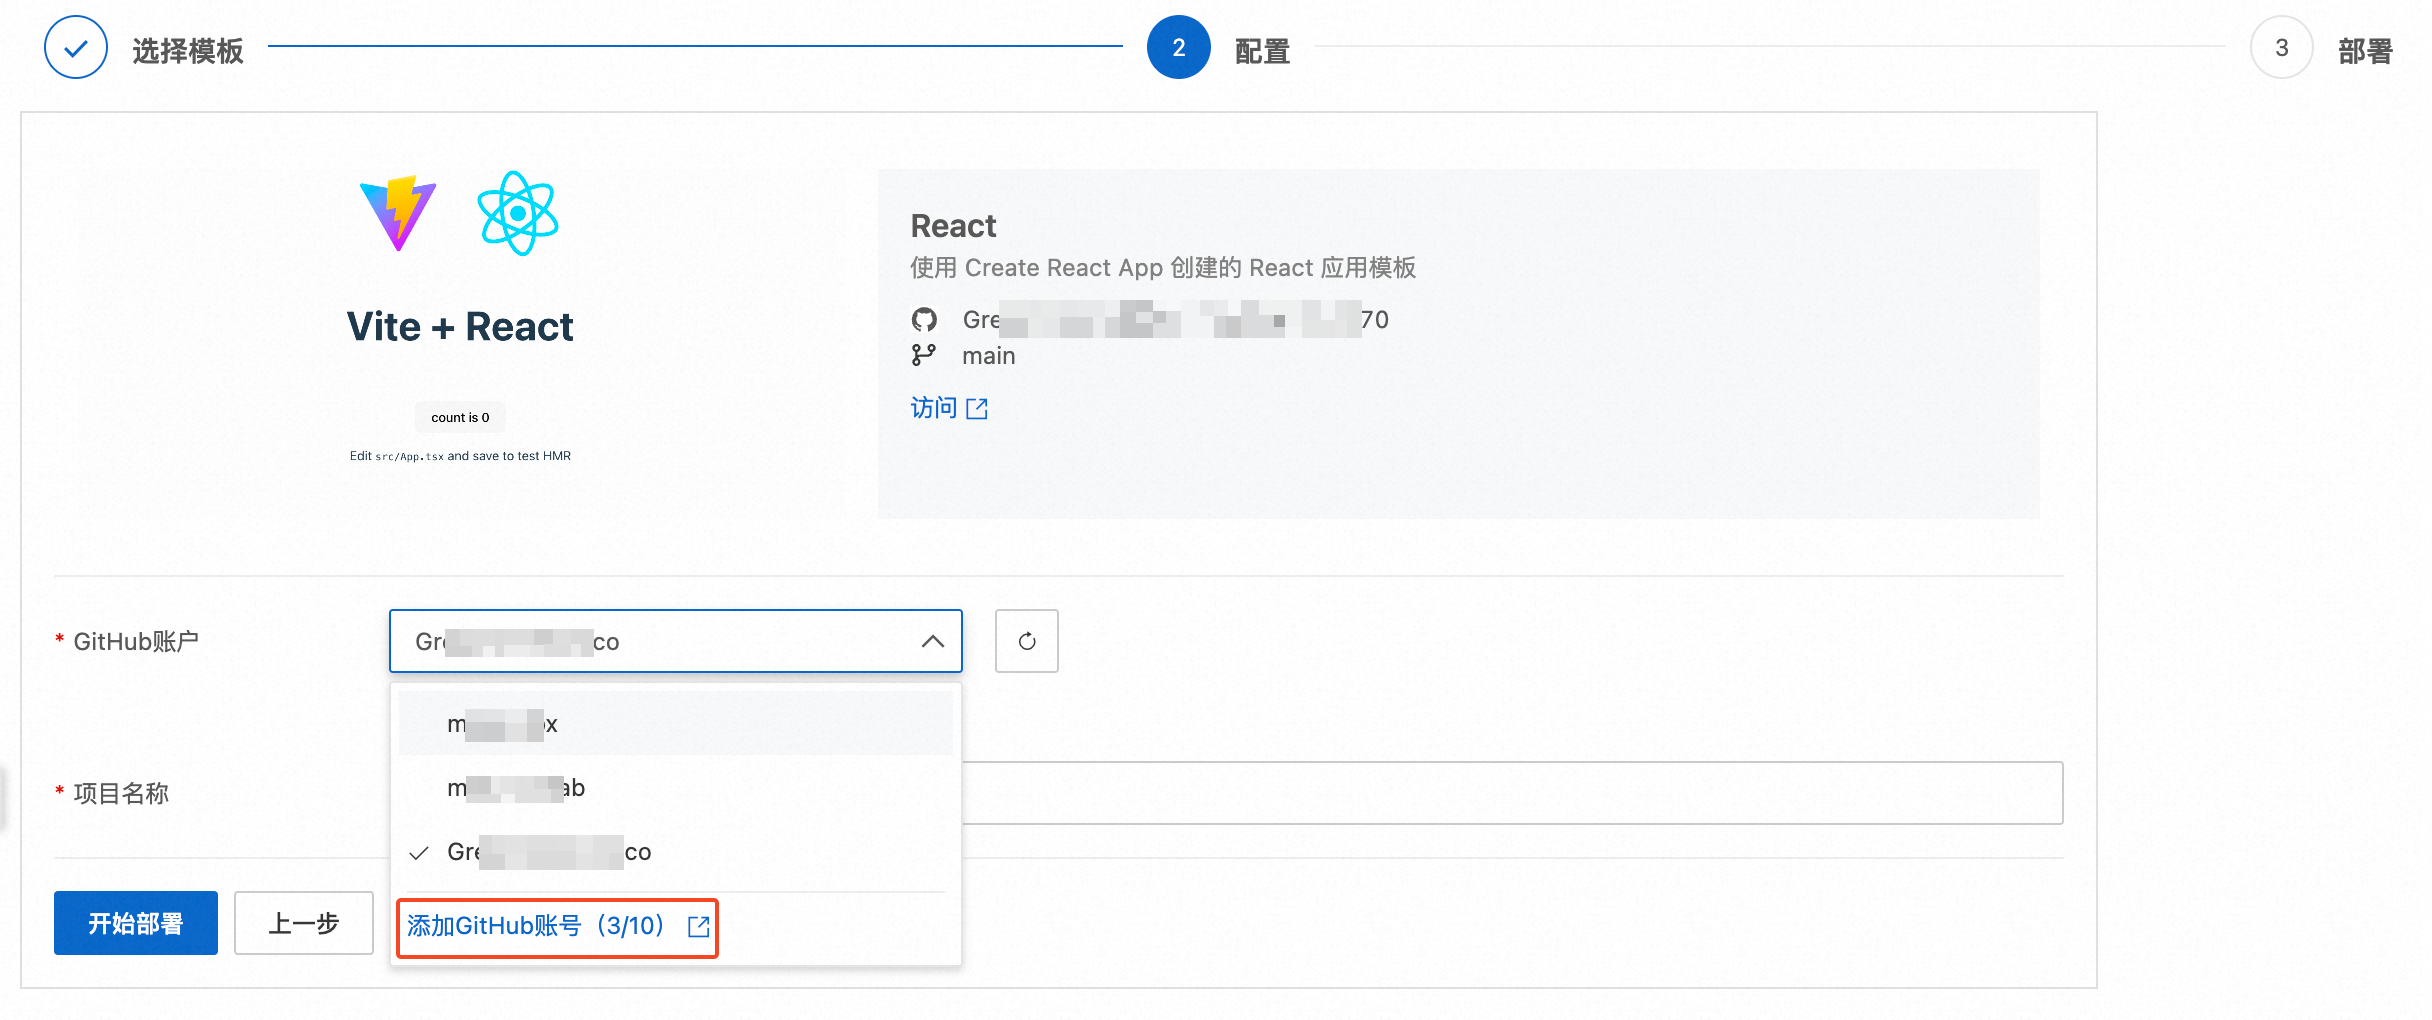Select the first account option ending in x
This screenshot has width=2432, height=1020.
(x=675, y=723)
